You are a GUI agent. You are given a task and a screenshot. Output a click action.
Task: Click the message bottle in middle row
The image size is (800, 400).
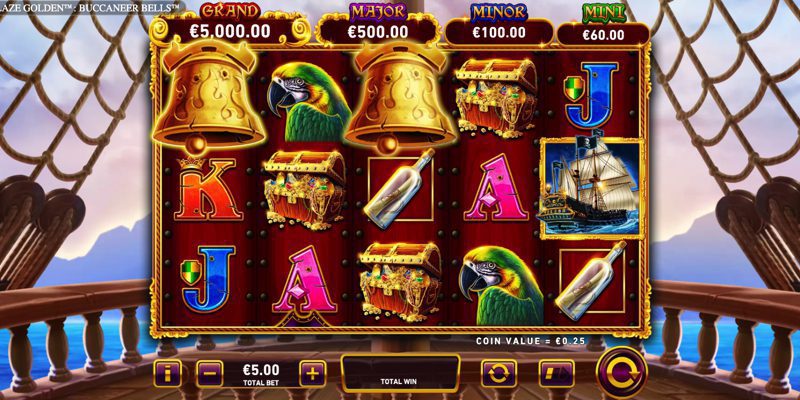401,189
